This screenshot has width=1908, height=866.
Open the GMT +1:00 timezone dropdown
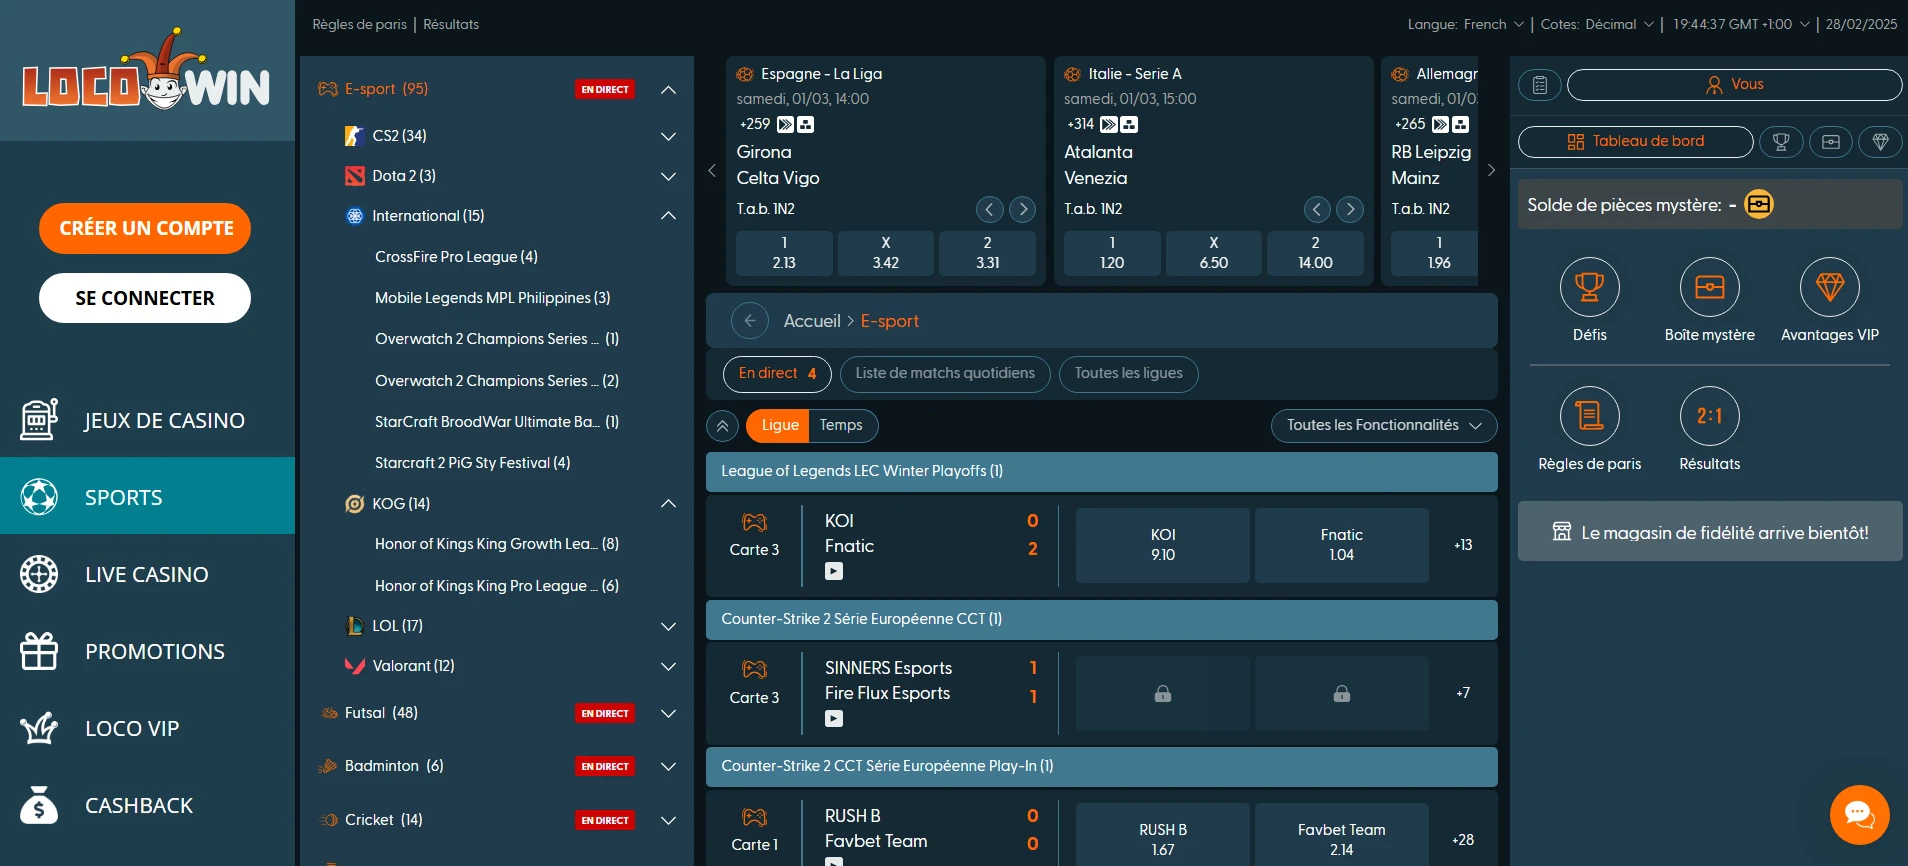click(1741, 25)
